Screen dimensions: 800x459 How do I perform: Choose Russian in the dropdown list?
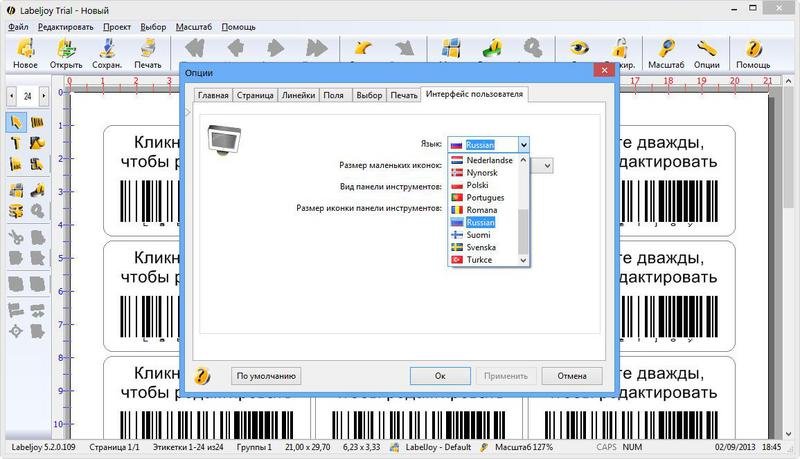click(484, 222)
